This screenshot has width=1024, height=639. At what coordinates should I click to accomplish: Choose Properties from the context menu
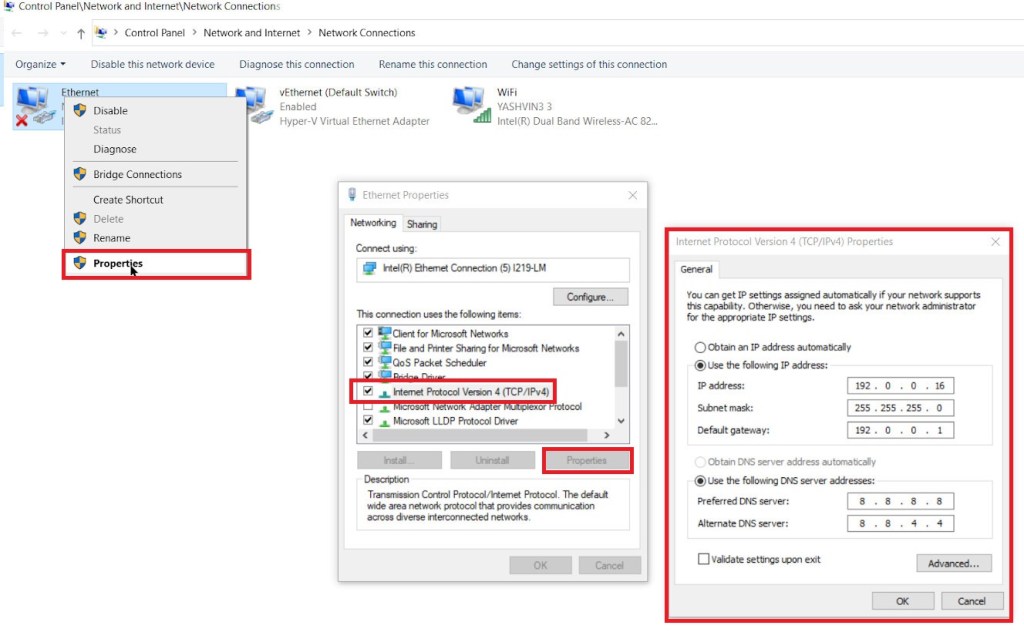coord(118,264)
